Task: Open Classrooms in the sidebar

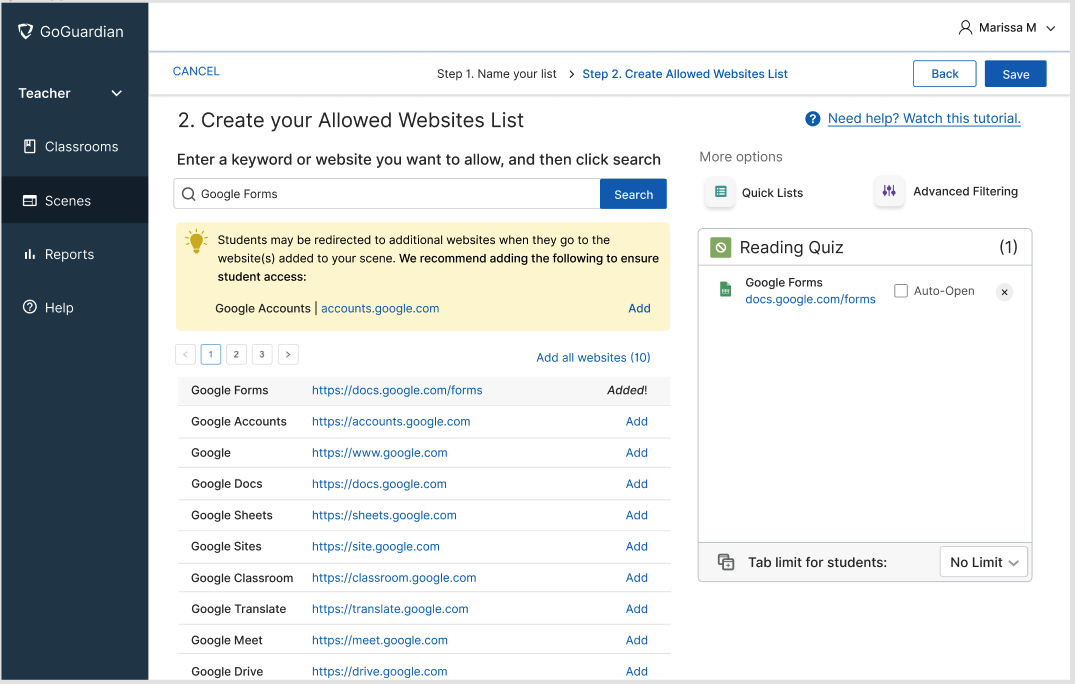Action: 74,146
